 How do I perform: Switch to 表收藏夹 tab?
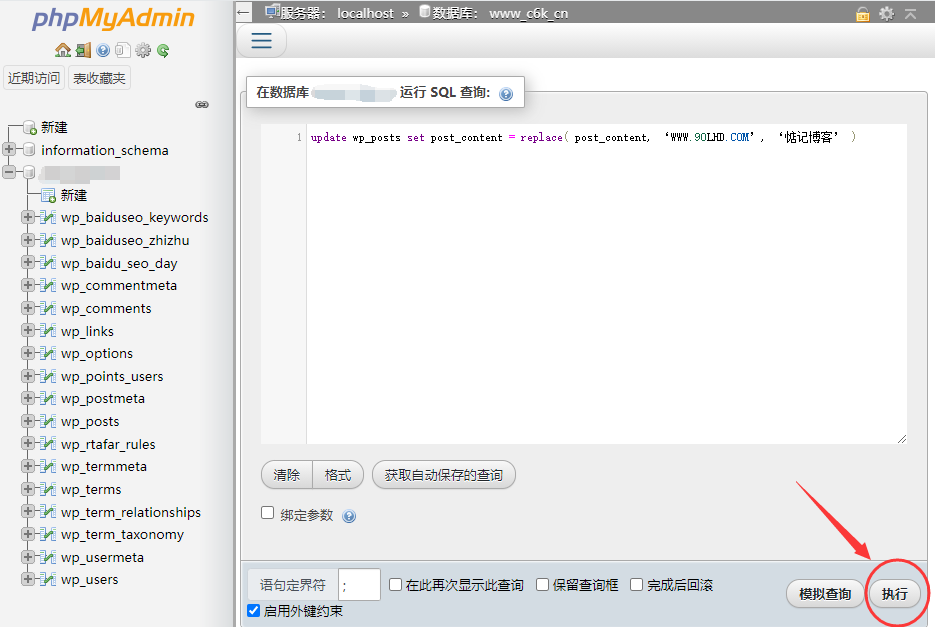click(x=100, y=78)
